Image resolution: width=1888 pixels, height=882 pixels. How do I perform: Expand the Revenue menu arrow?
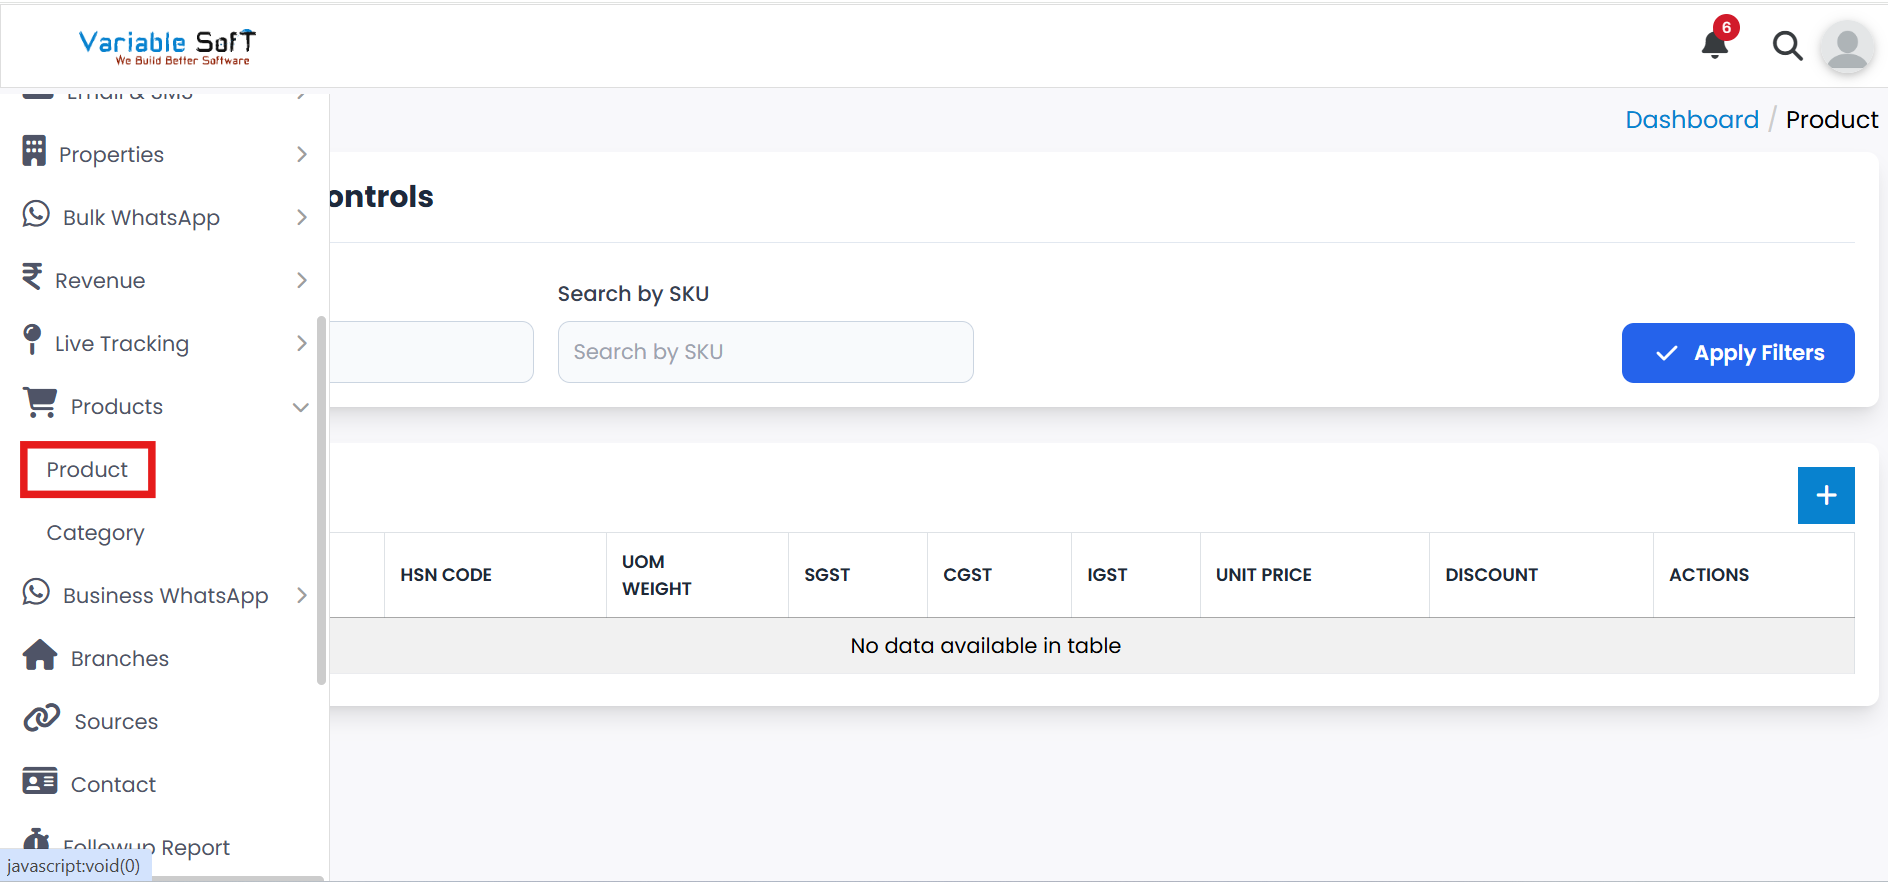[x=301, y=281]
